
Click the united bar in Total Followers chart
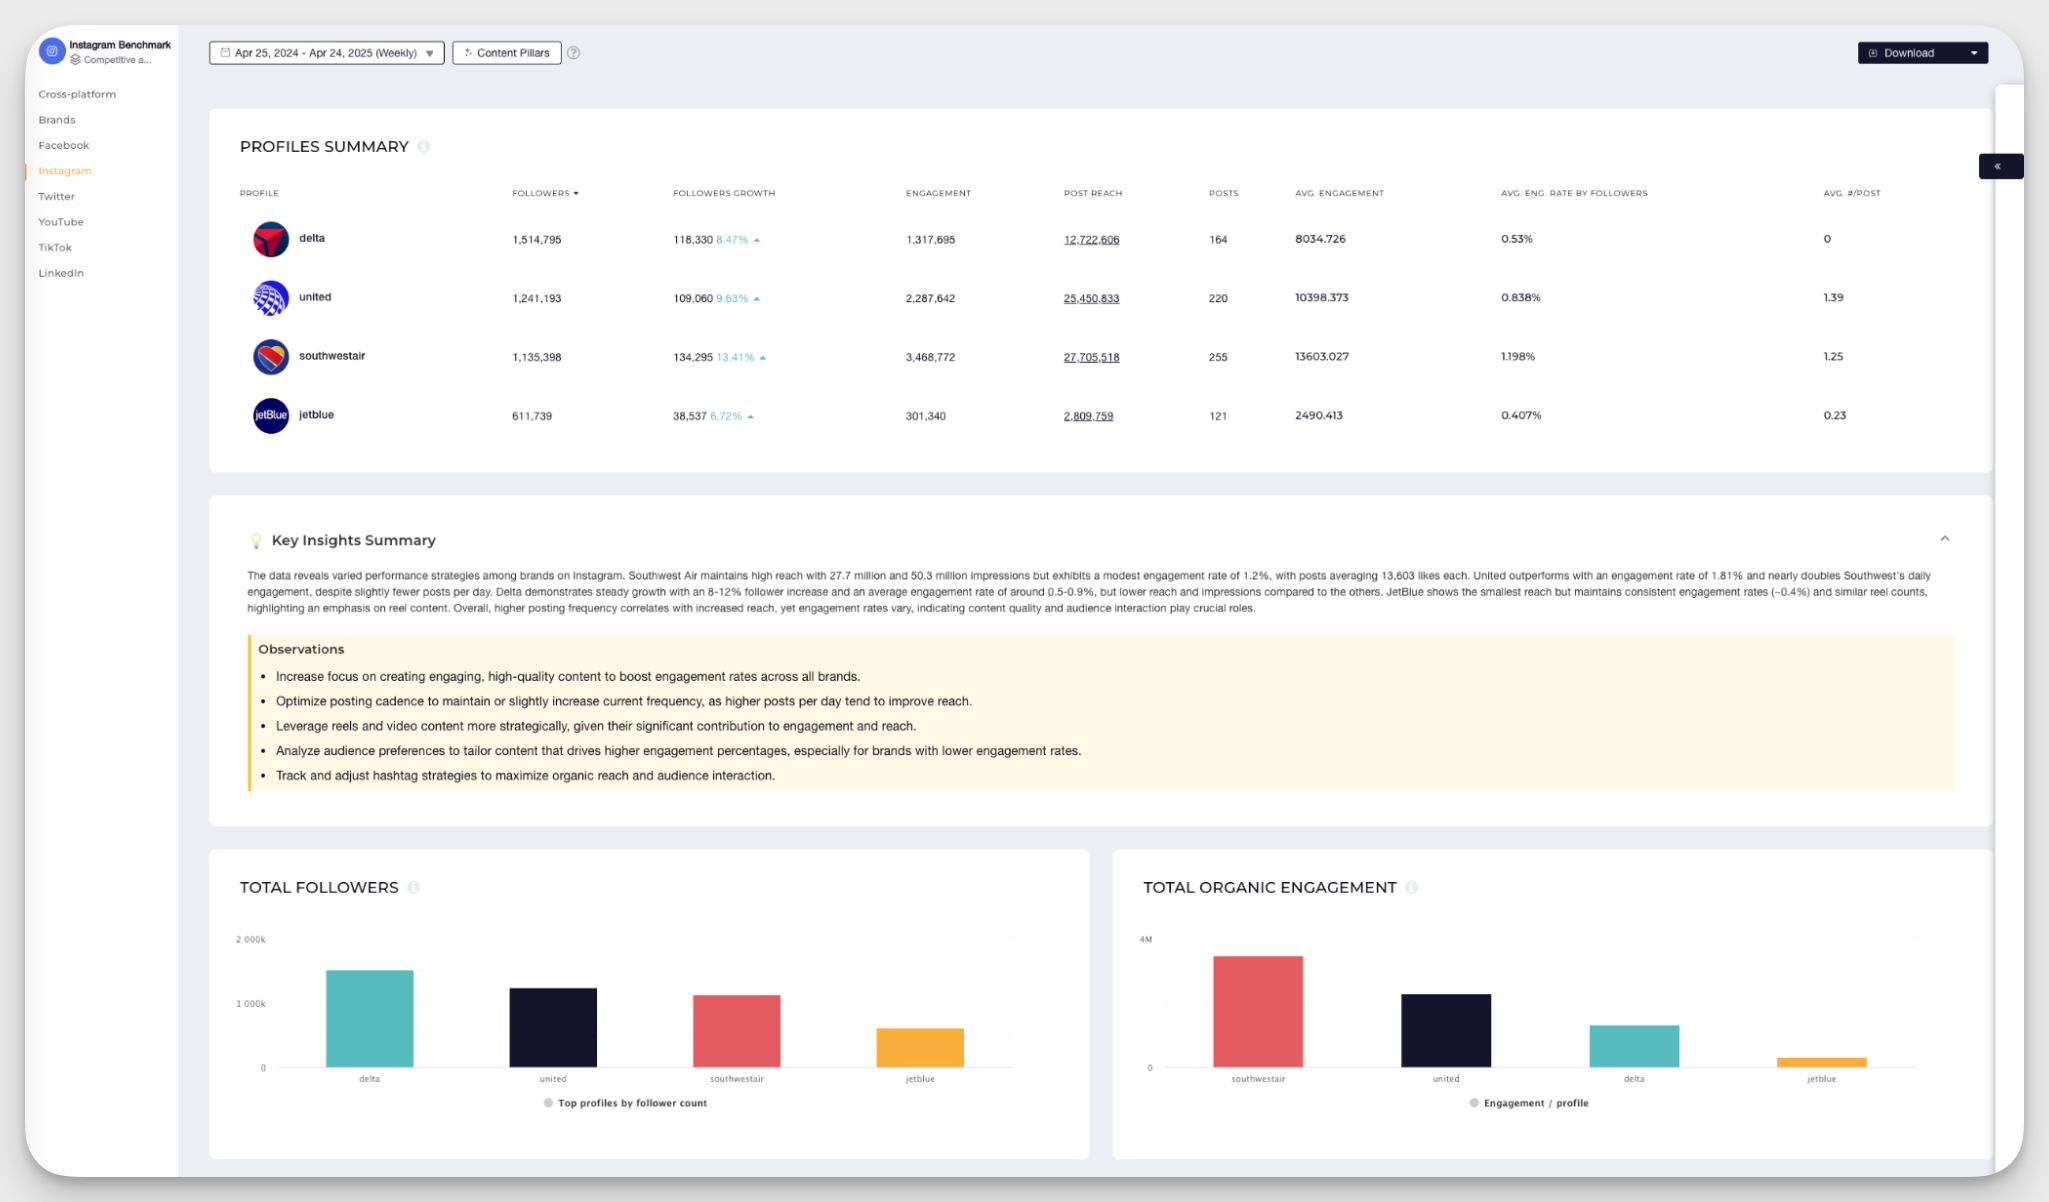pyautogui.click(x=553, y=1028)
